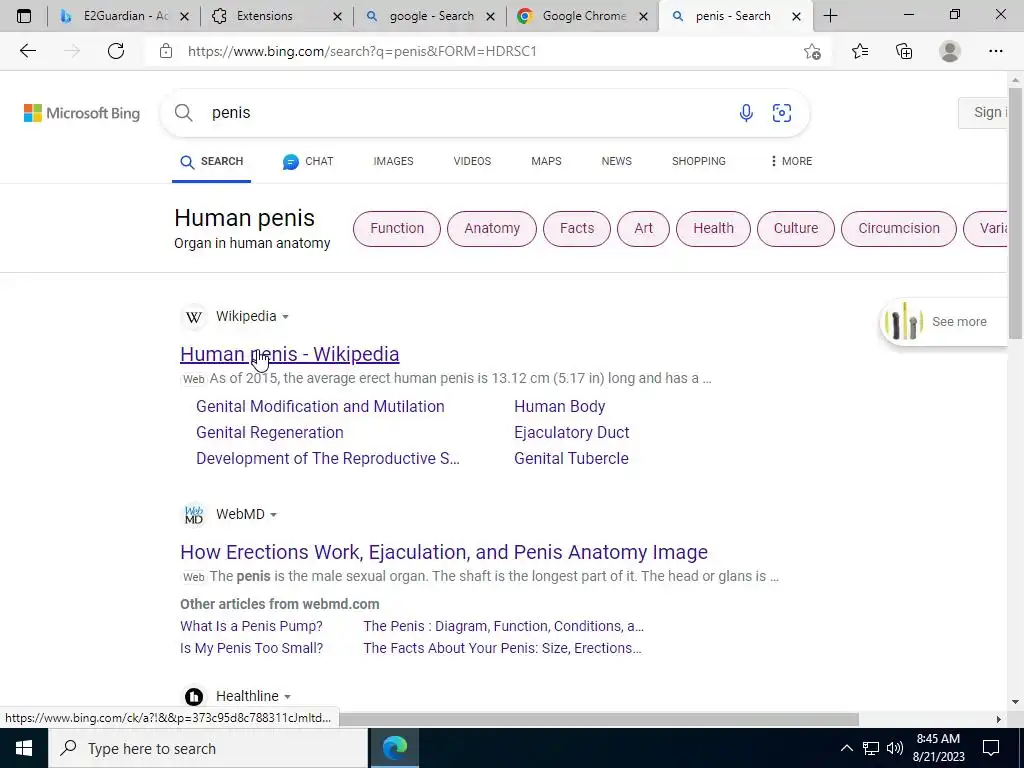Open the MAPS search tab
Image resolution: width=1024 pixels, height=768 pixels.
pyautogui.click(x=546, y=161)
